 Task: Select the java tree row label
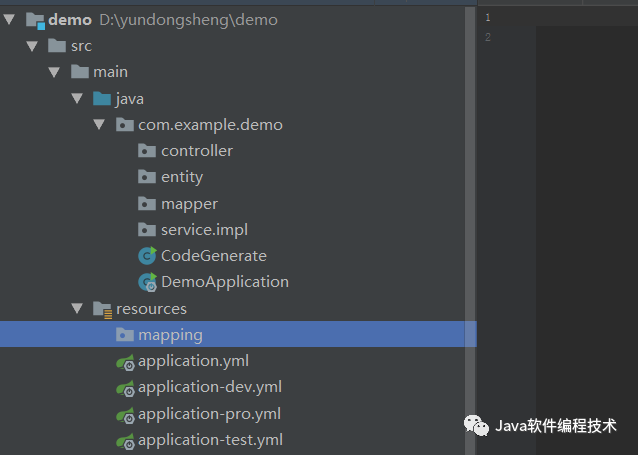(129, 99)
